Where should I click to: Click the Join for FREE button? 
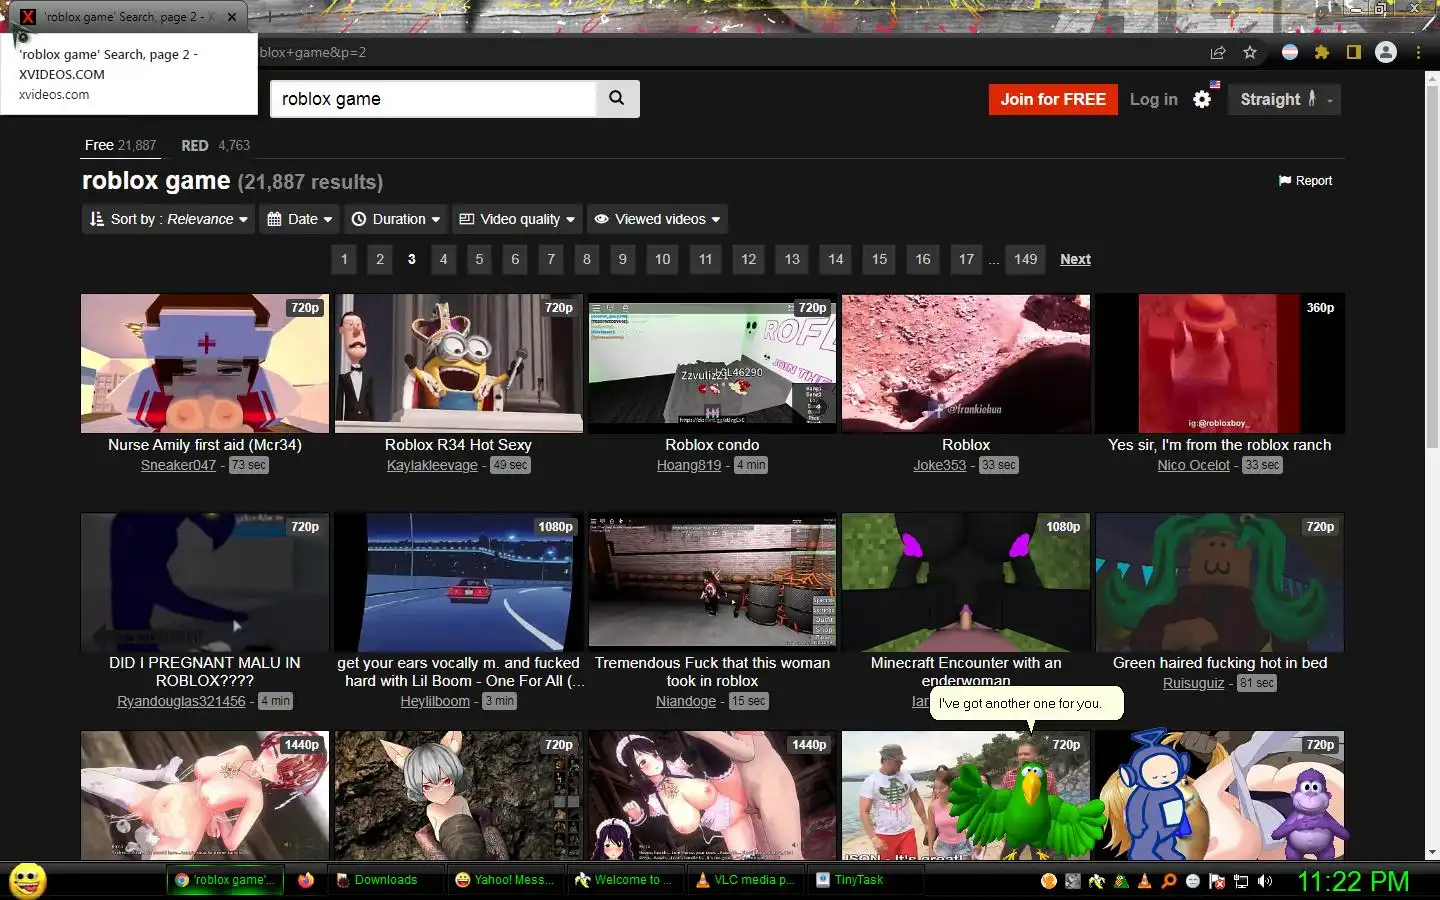tap(1053, 99)
